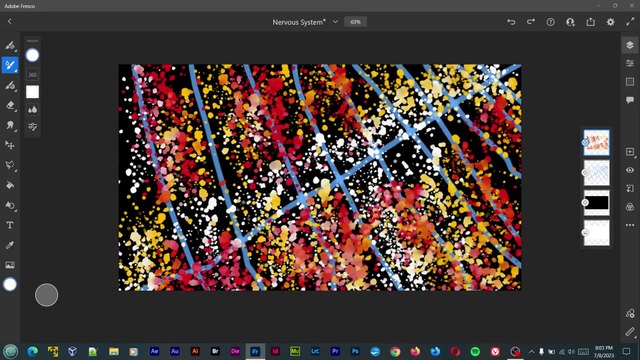Open the Windows notification center
The width and height of the screenshot is (640, 360).
[x=627, y=351]
